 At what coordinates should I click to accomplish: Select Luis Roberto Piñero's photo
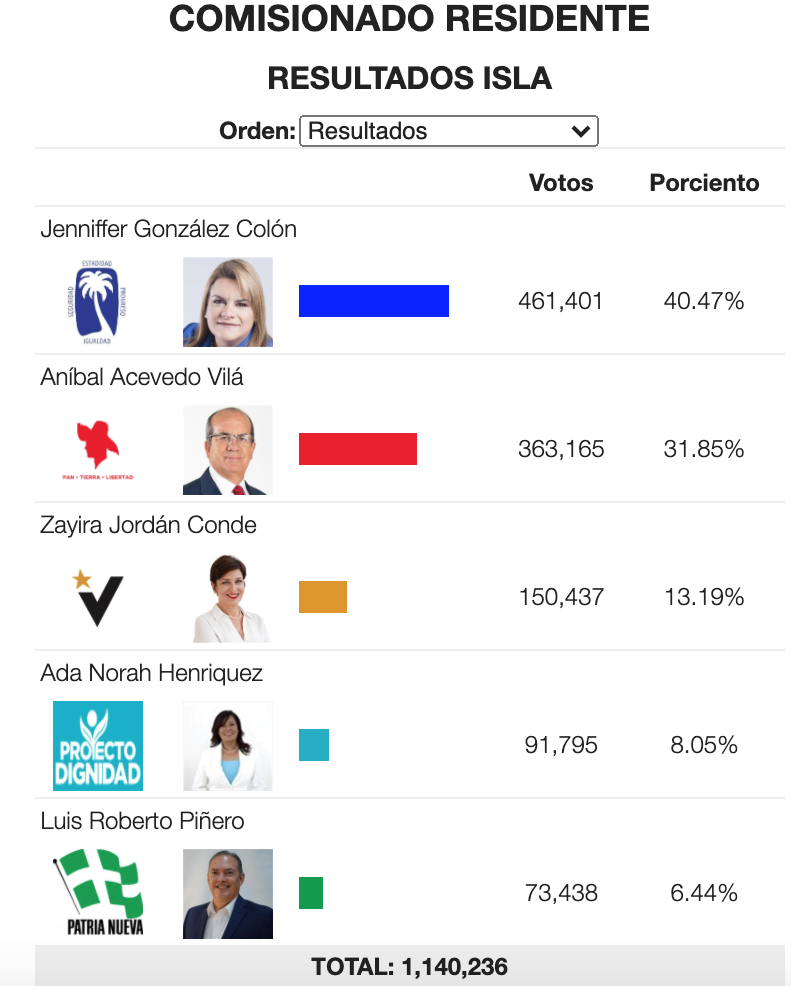[228, 894]
